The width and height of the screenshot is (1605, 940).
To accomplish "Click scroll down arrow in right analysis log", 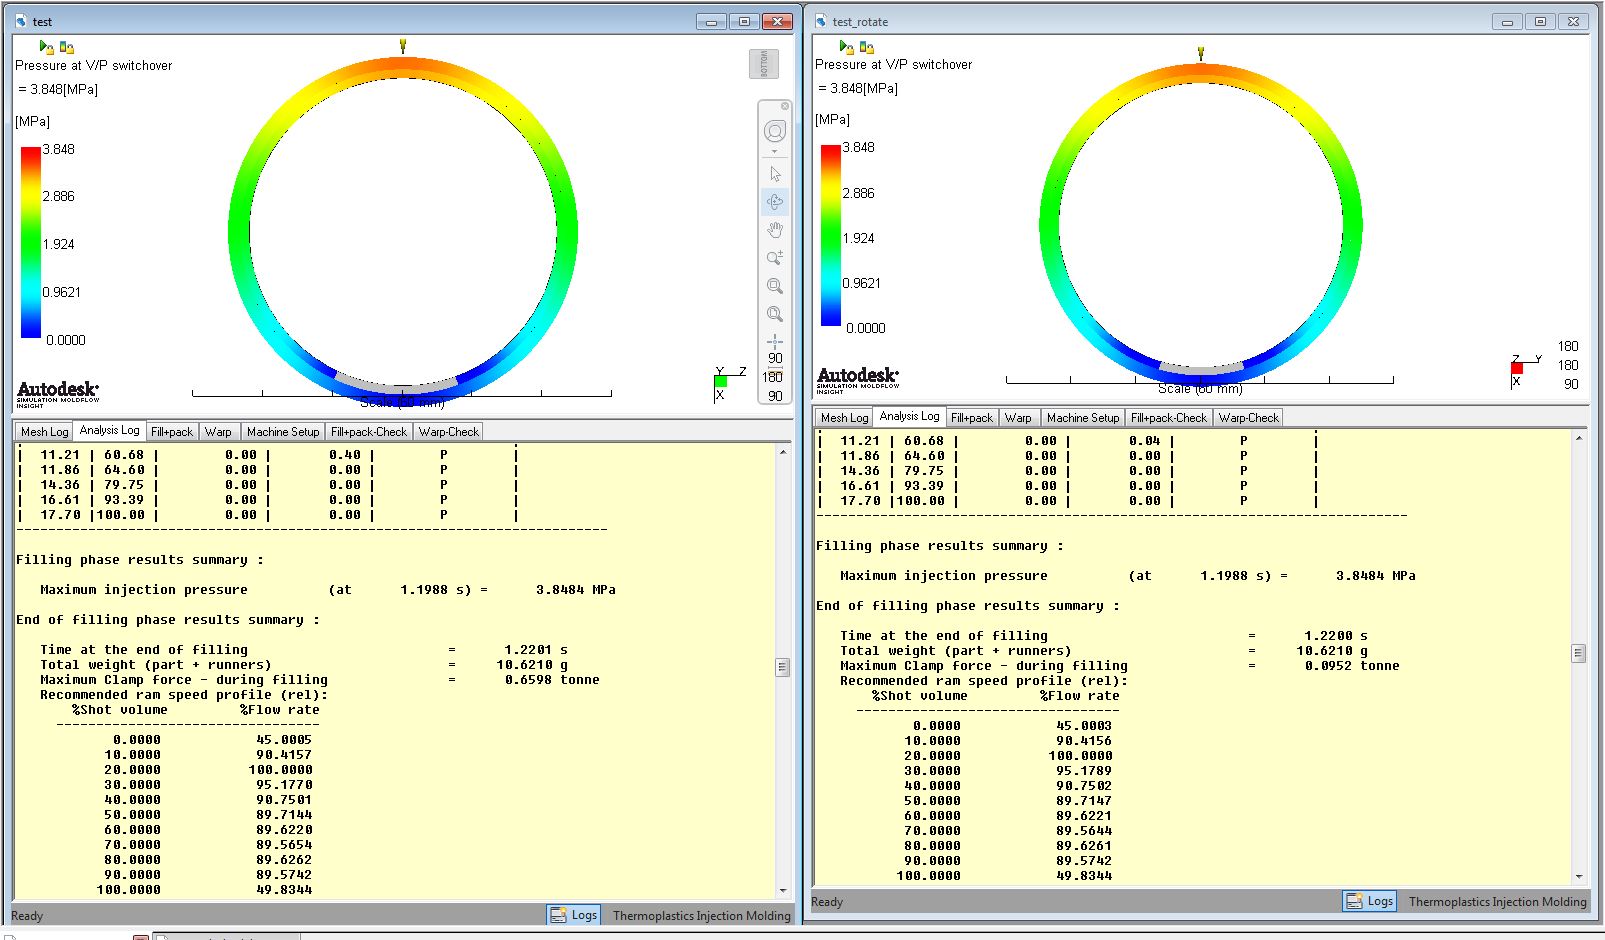I will pos(1579,877).
